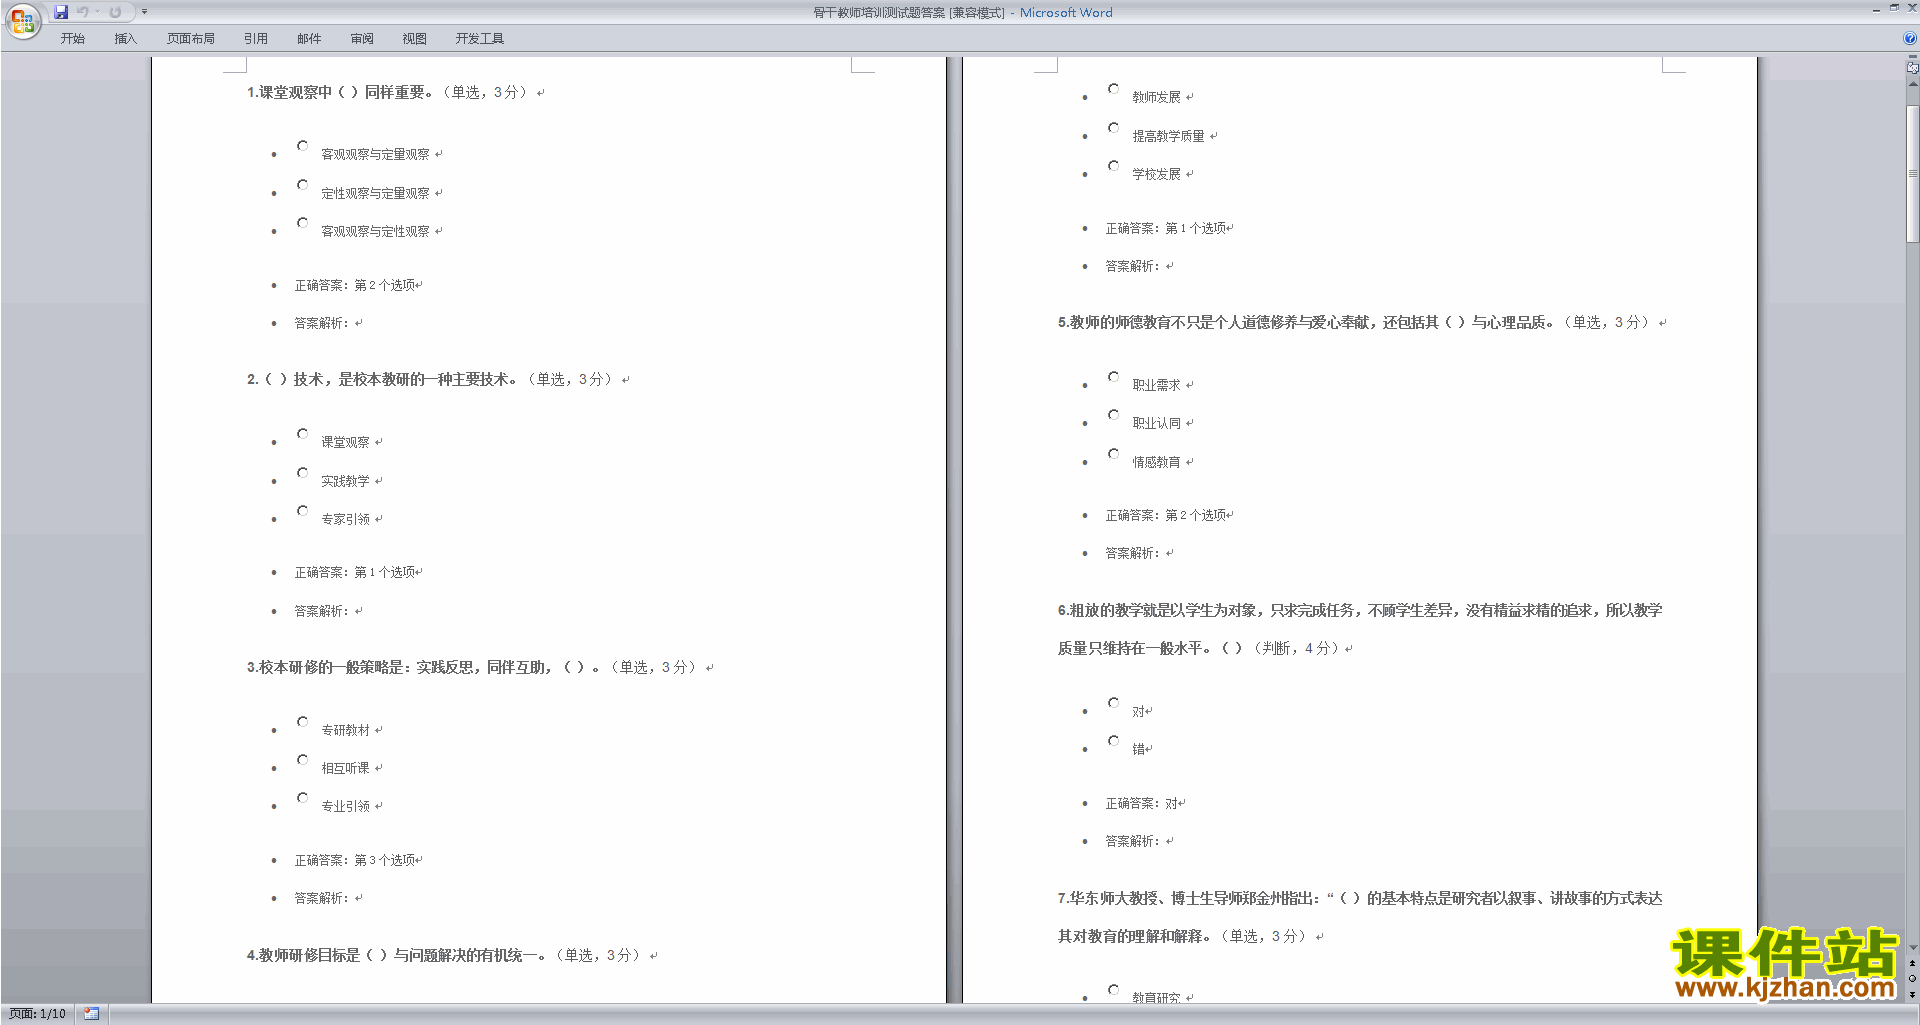The height and width of the screenshot is (1025, 1920).
Task: Redo with the repeat arrow icon
Action: (115, 12)
